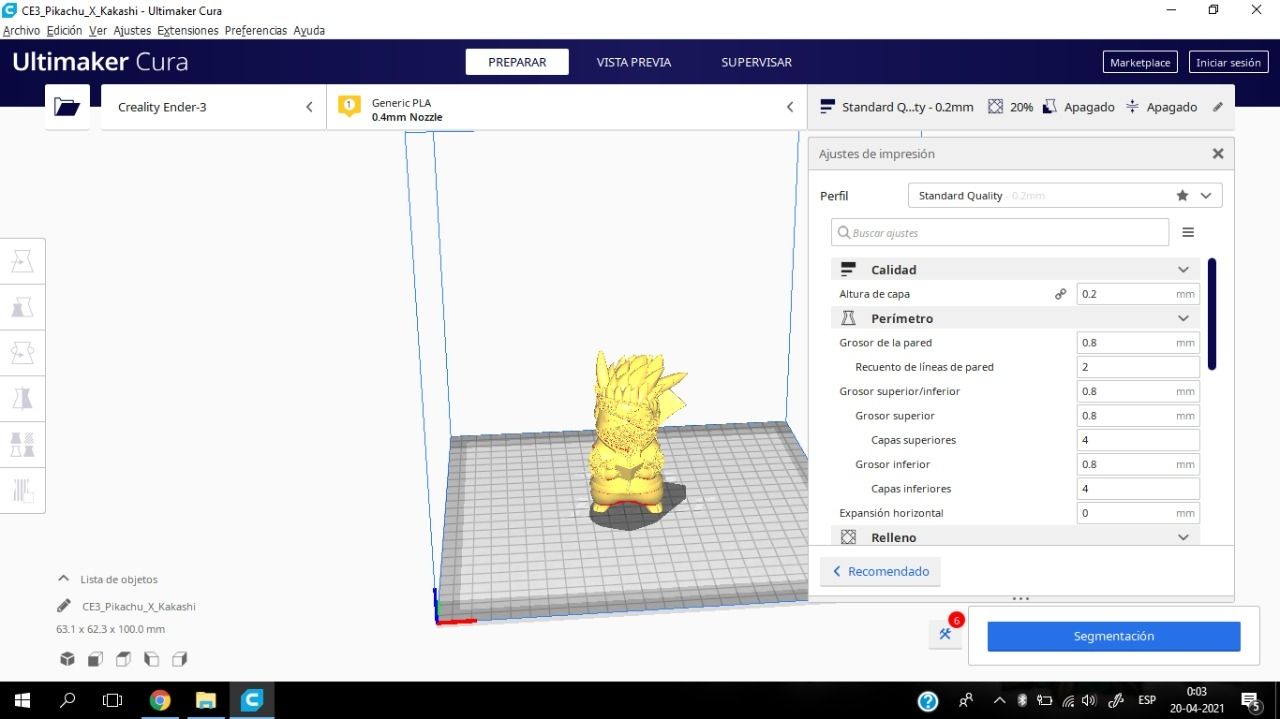Click the print settings vertical scrollbar

(x=1212, y=314)
